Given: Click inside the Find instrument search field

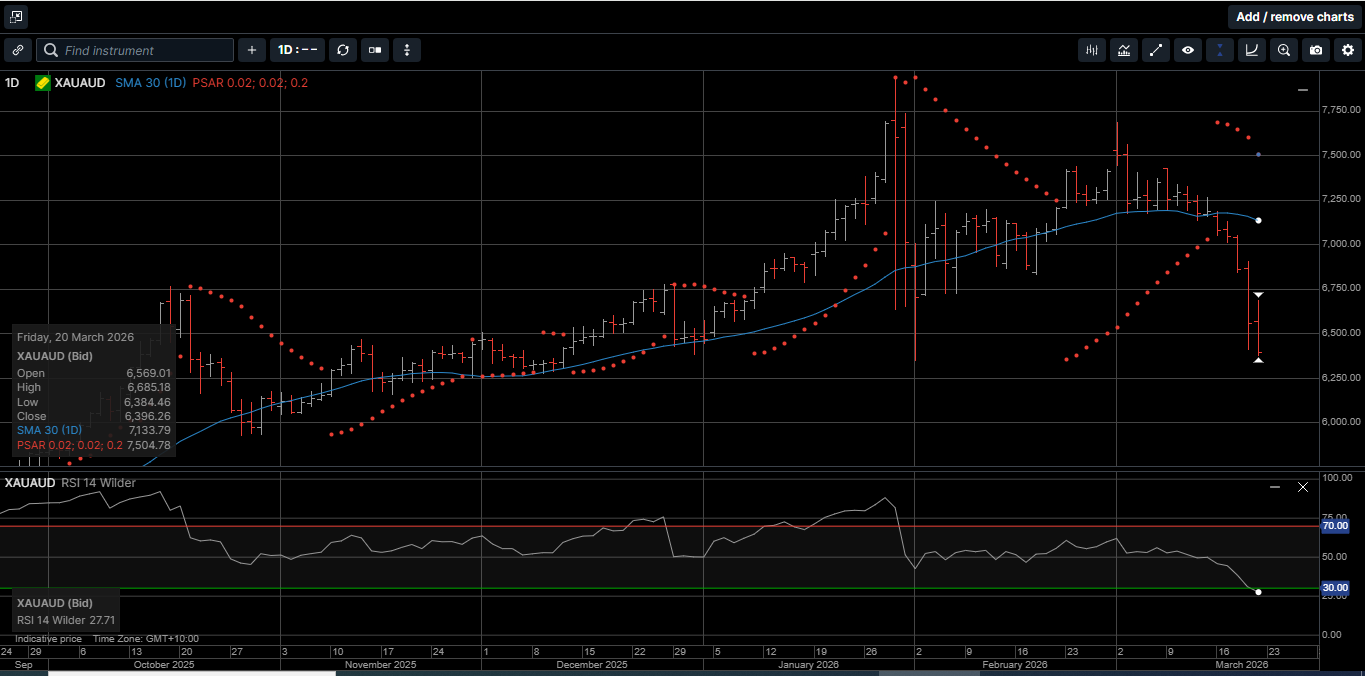Looking at the screenshot, I should [x=135, y=50].
